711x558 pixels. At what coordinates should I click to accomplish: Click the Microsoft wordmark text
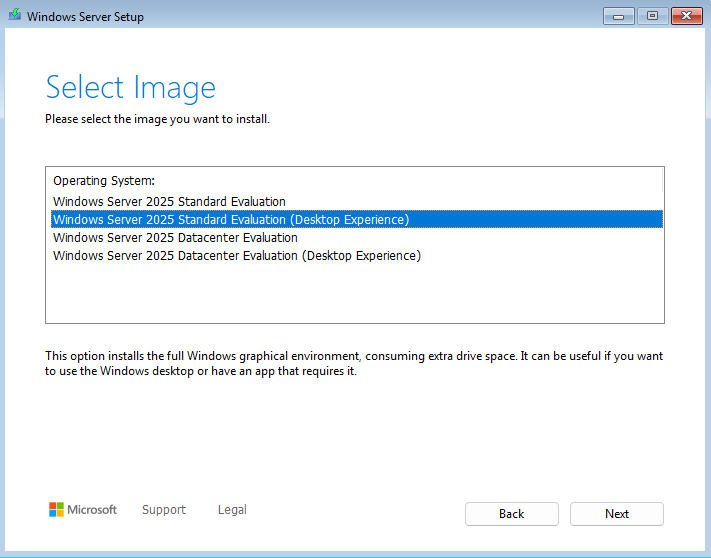(92, 510)
